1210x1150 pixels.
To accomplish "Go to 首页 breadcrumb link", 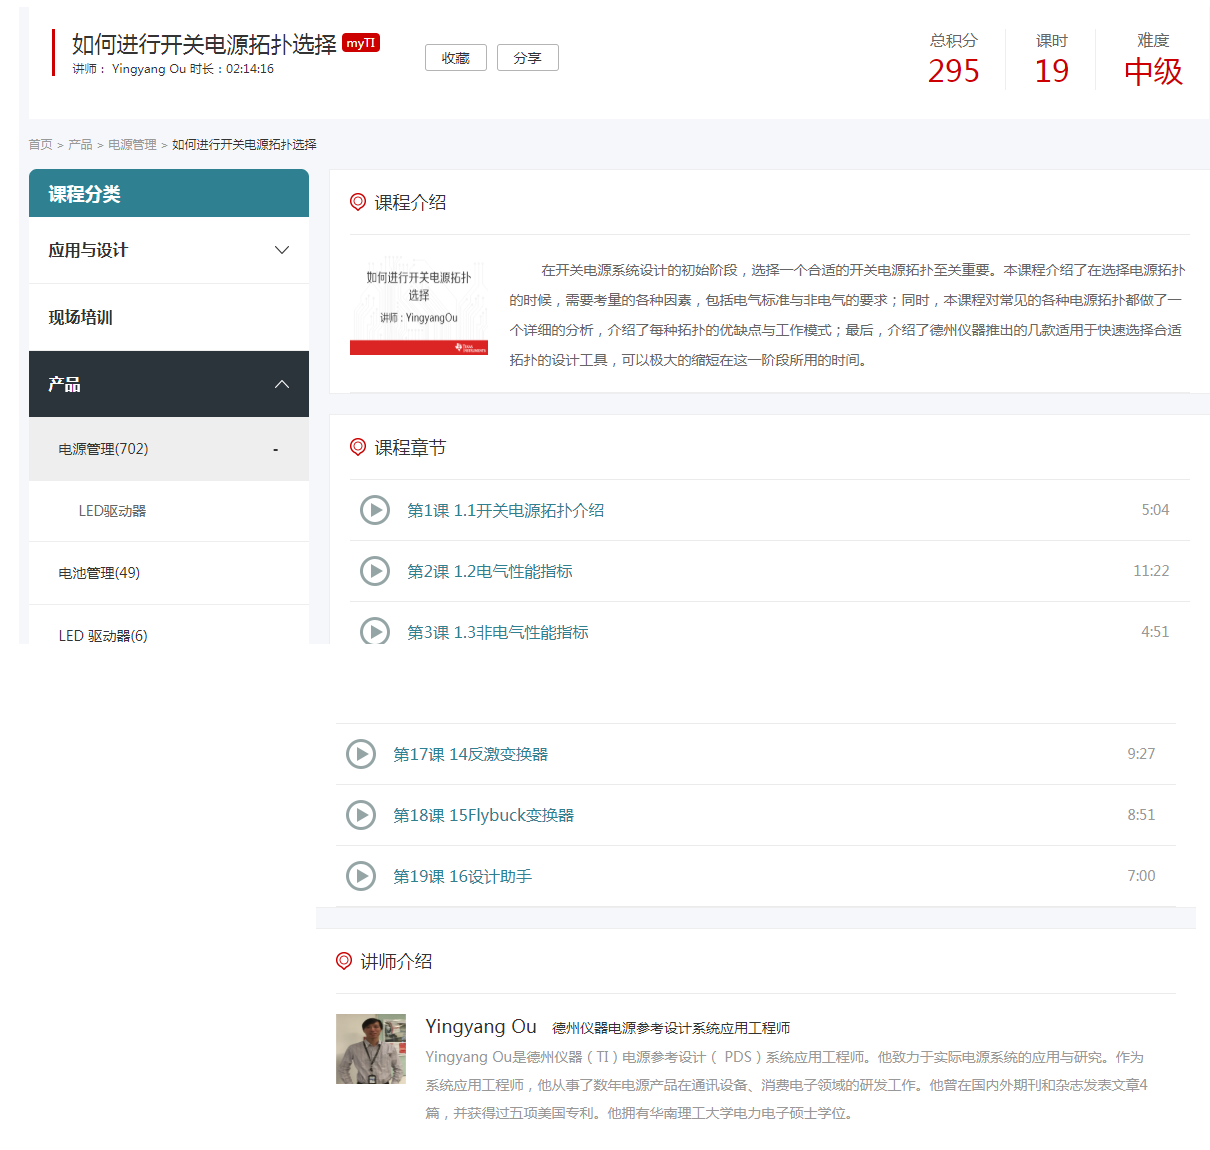I will (x=40, y=145).
